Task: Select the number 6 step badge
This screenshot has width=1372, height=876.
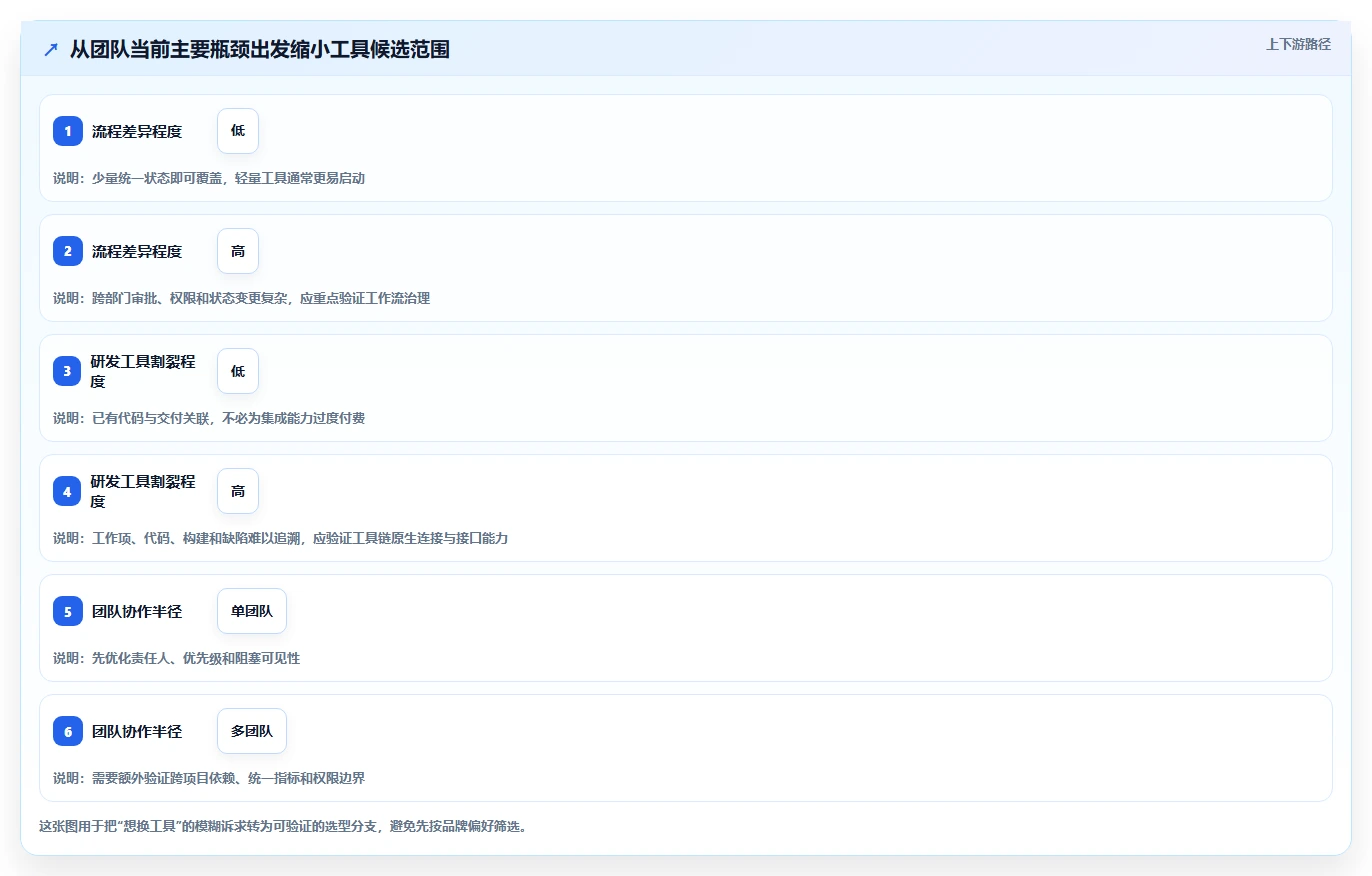Action: 68,731
